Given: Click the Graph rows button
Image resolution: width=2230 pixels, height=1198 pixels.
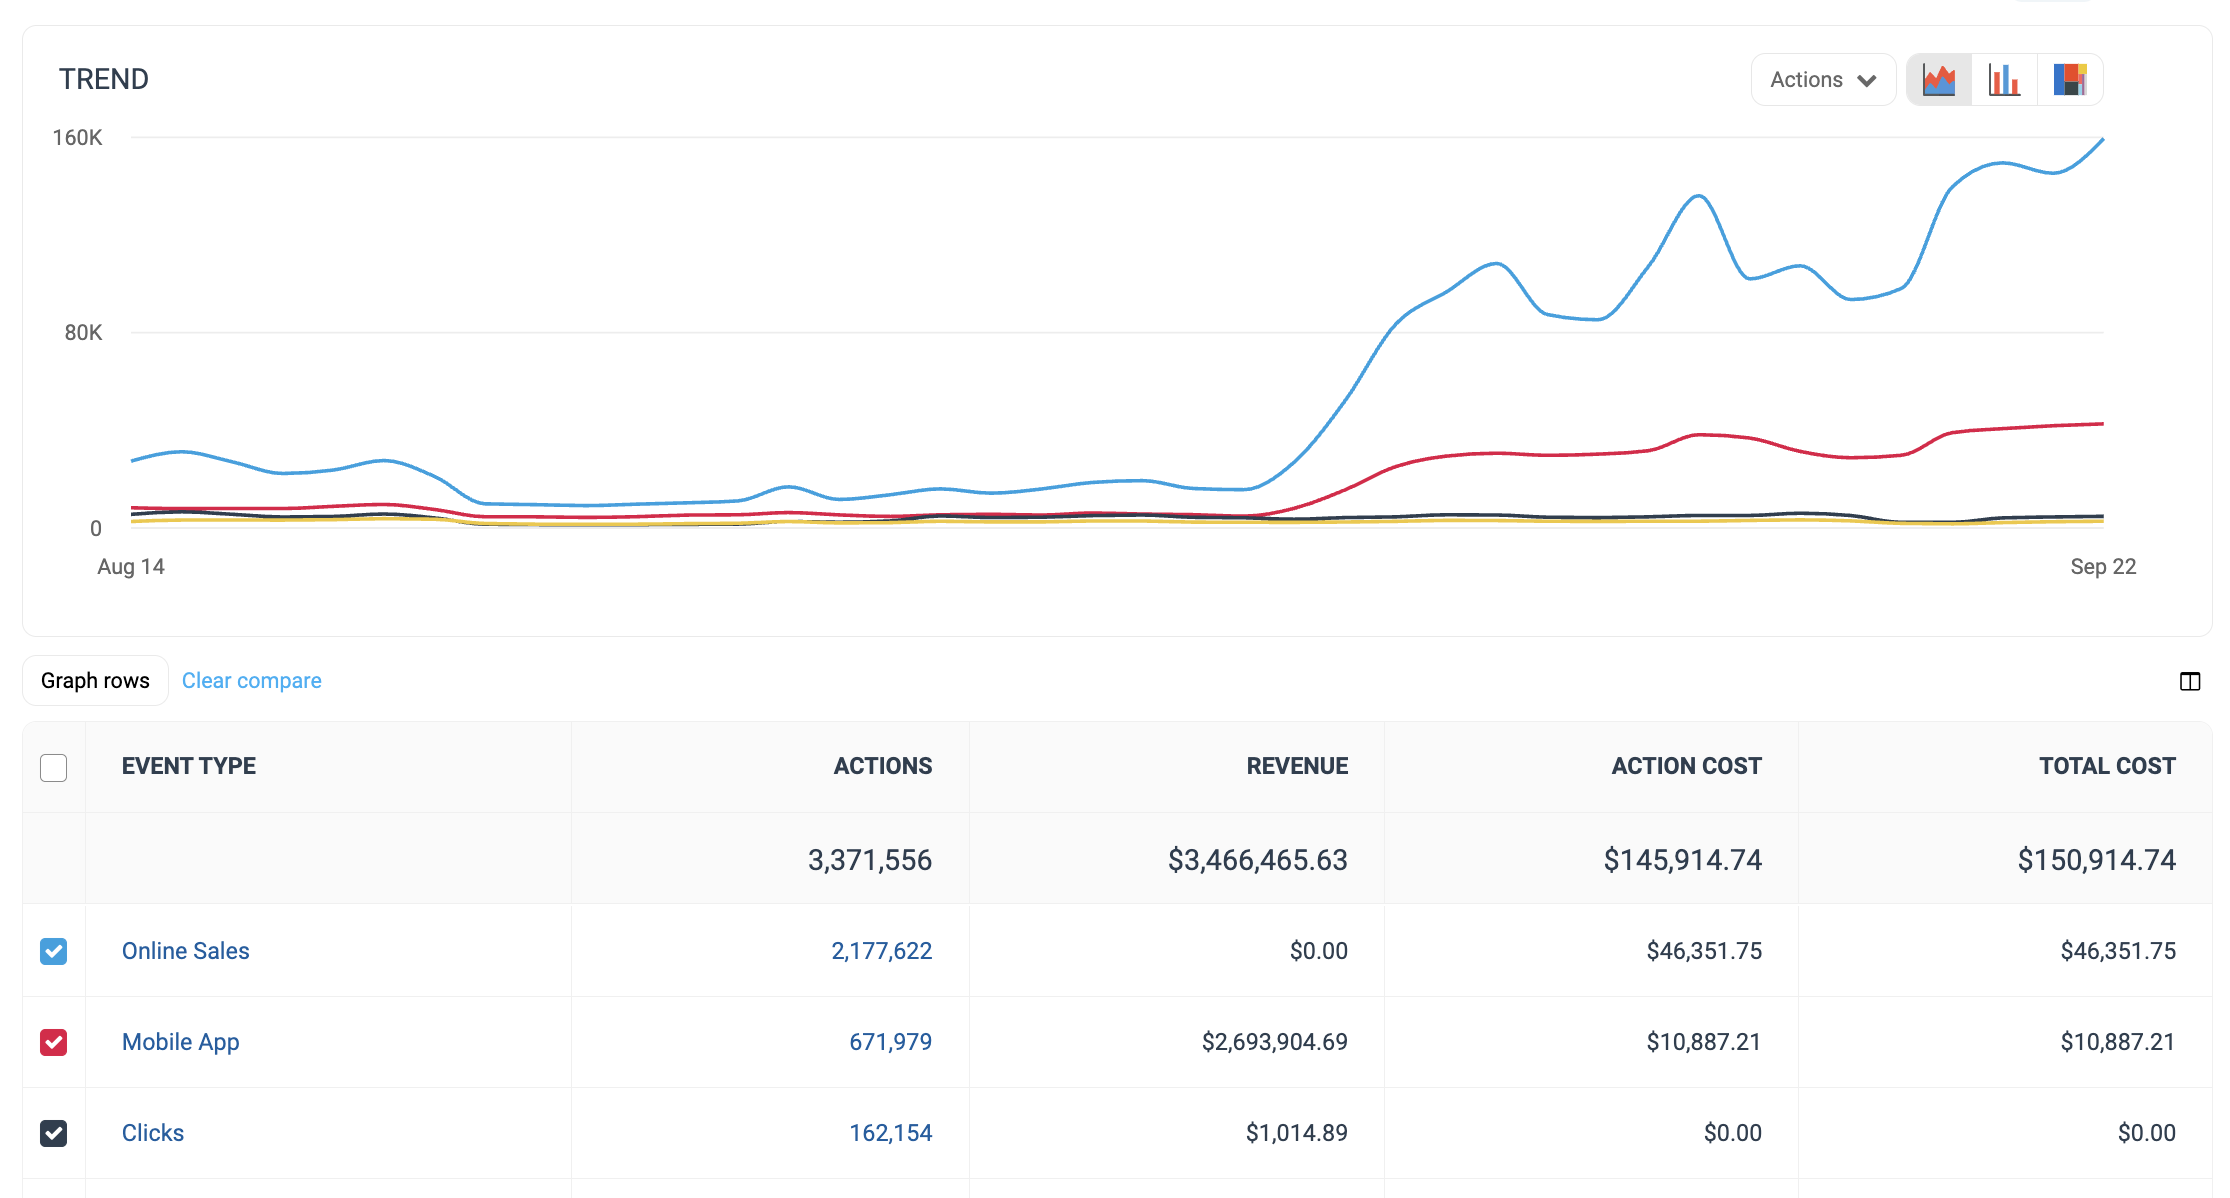Looking at the screenshot, I should coord(95,681).
